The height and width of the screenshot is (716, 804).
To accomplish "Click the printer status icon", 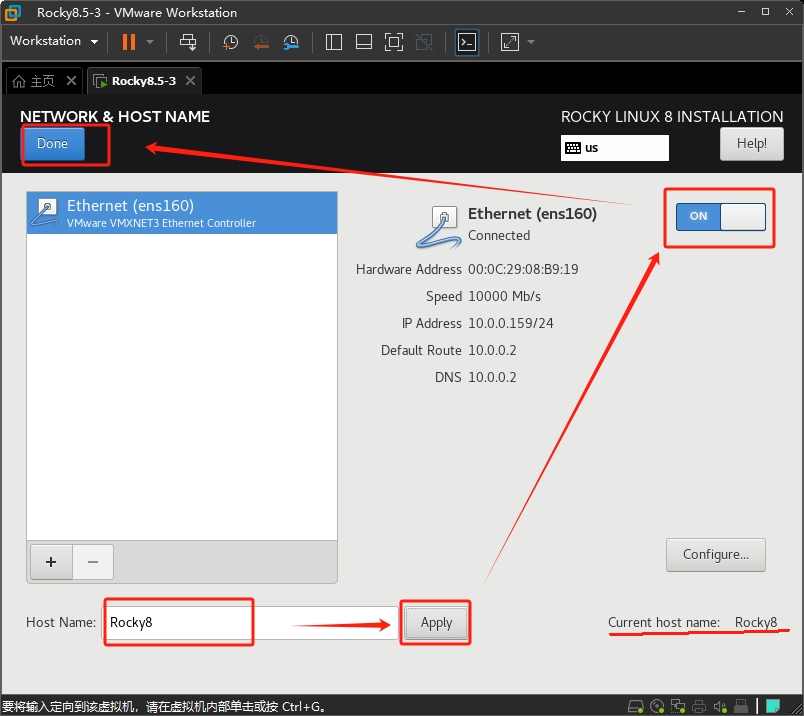I will click(699, 707).
